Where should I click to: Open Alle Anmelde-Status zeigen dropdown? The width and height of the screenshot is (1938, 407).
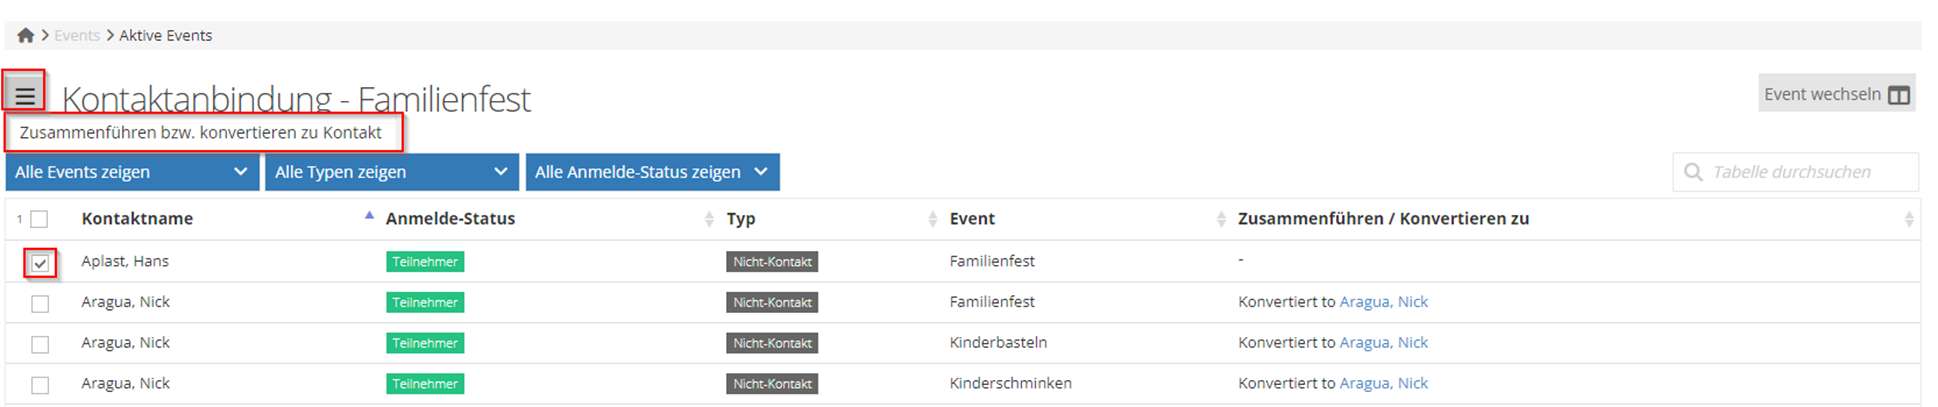[x=652, y=172]
